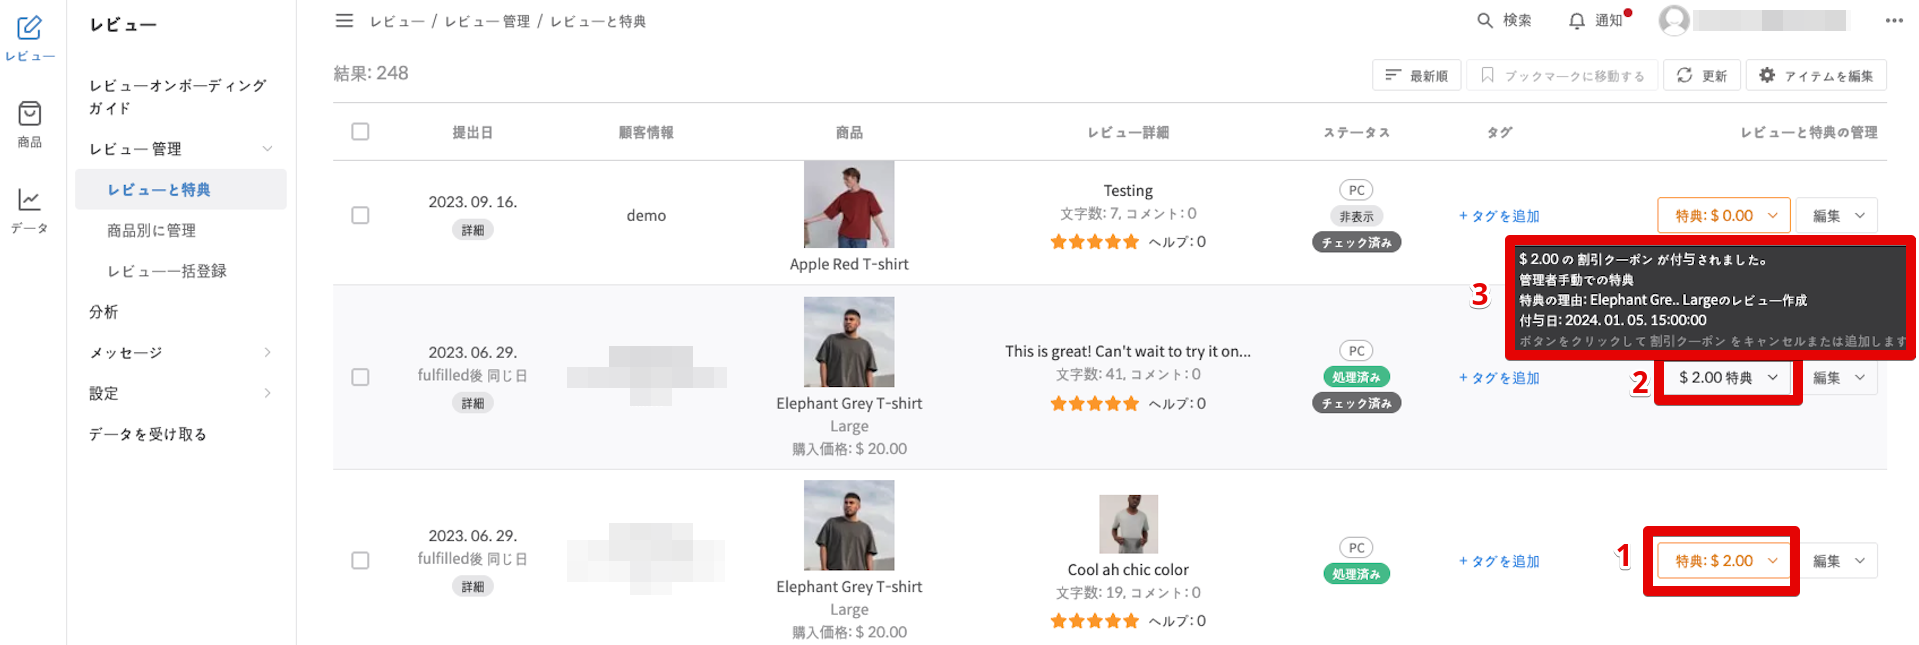This screenshot has height=645, width=1919.
Task: Check the select-all header checkbox
Action: tap(361, 132)
